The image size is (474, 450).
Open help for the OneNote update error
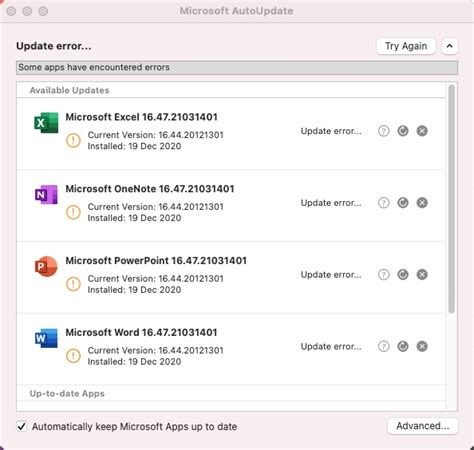384,203
